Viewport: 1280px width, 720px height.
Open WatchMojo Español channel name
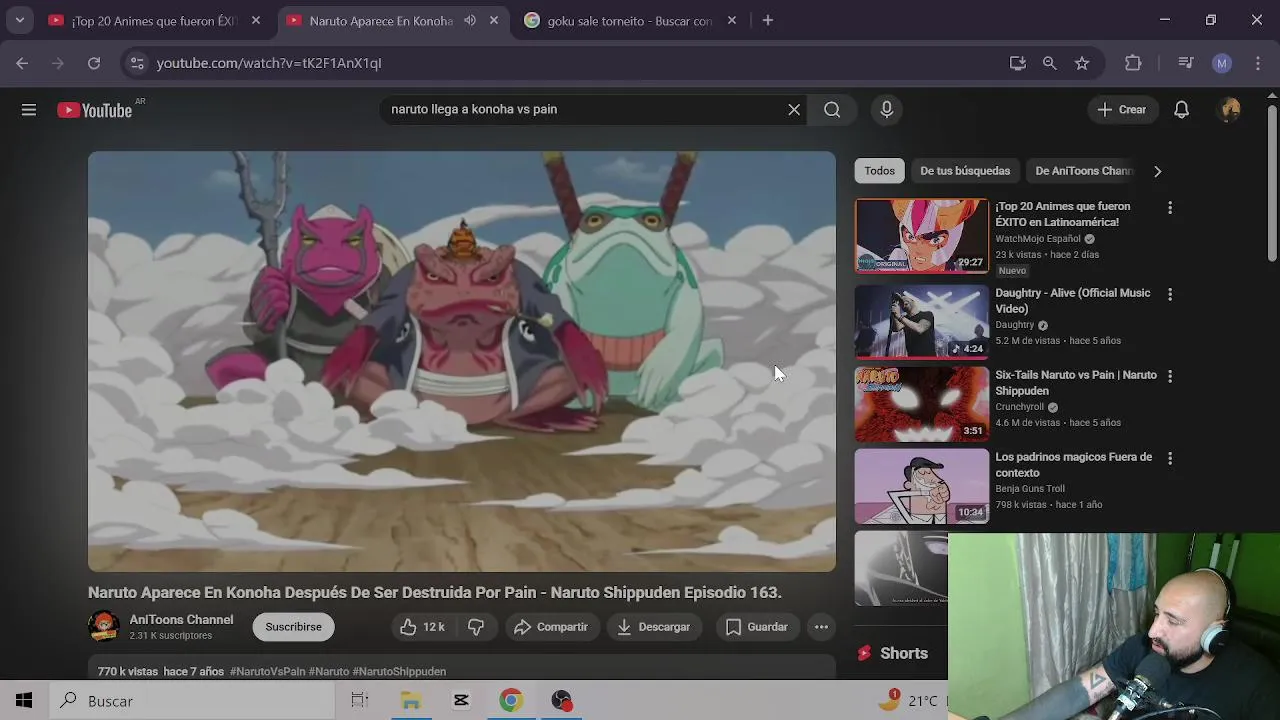click(1037, 239)
